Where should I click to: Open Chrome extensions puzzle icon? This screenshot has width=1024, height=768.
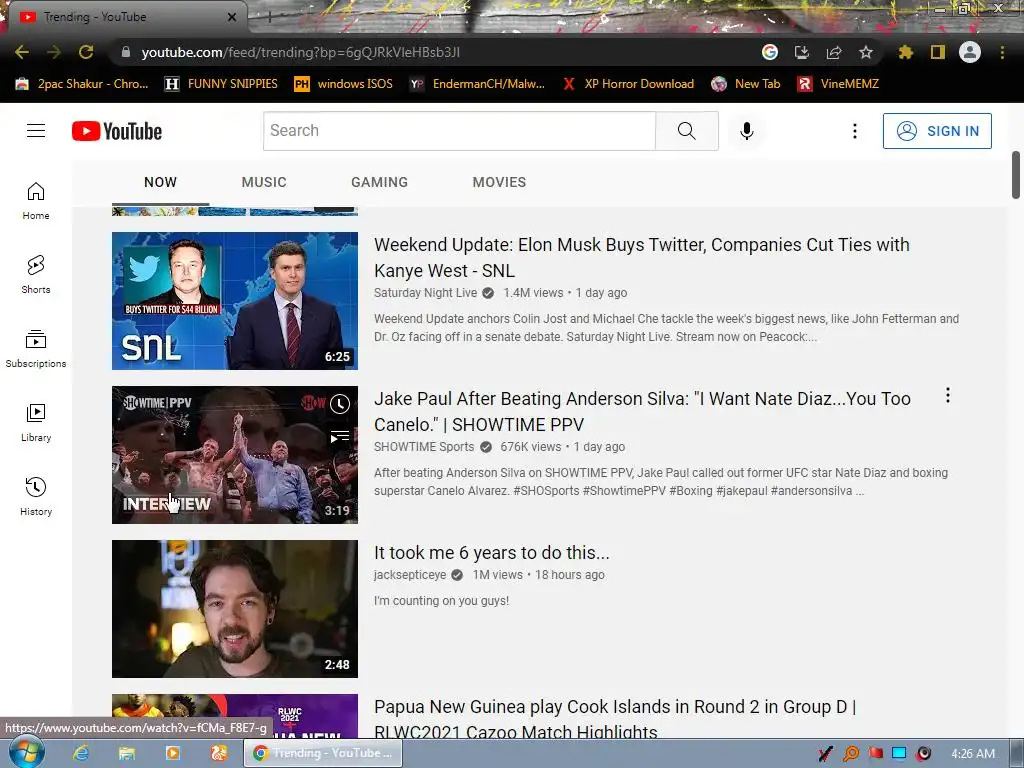[x=906, y=52]
